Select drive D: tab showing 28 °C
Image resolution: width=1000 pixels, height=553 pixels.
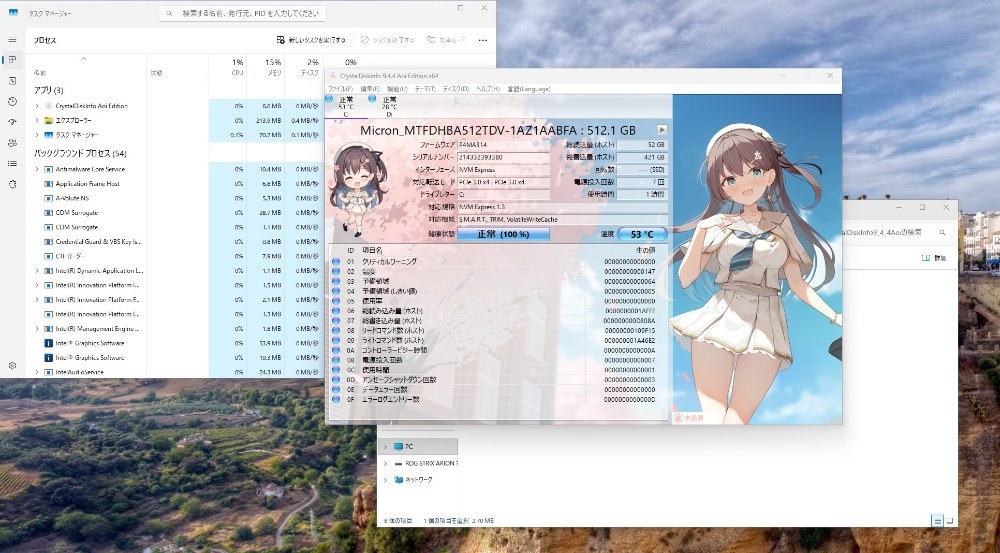click(389, 107)
